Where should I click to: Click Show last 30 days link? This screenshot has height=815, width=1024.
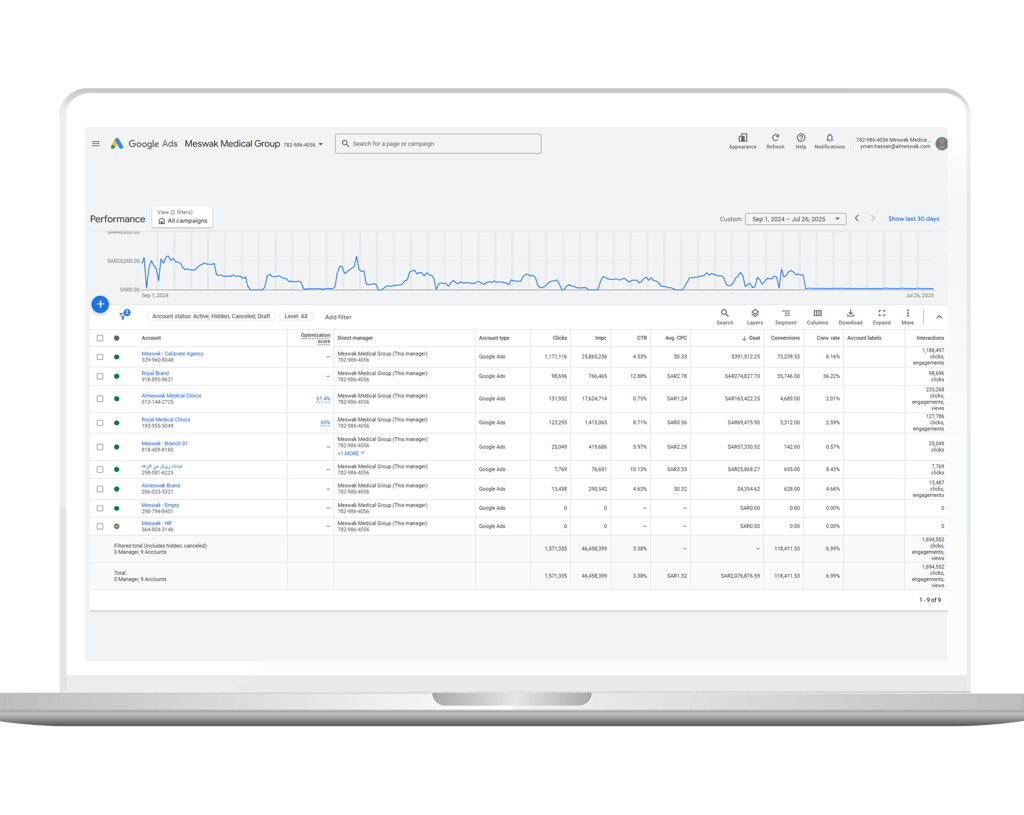click(x=913, y=219)
